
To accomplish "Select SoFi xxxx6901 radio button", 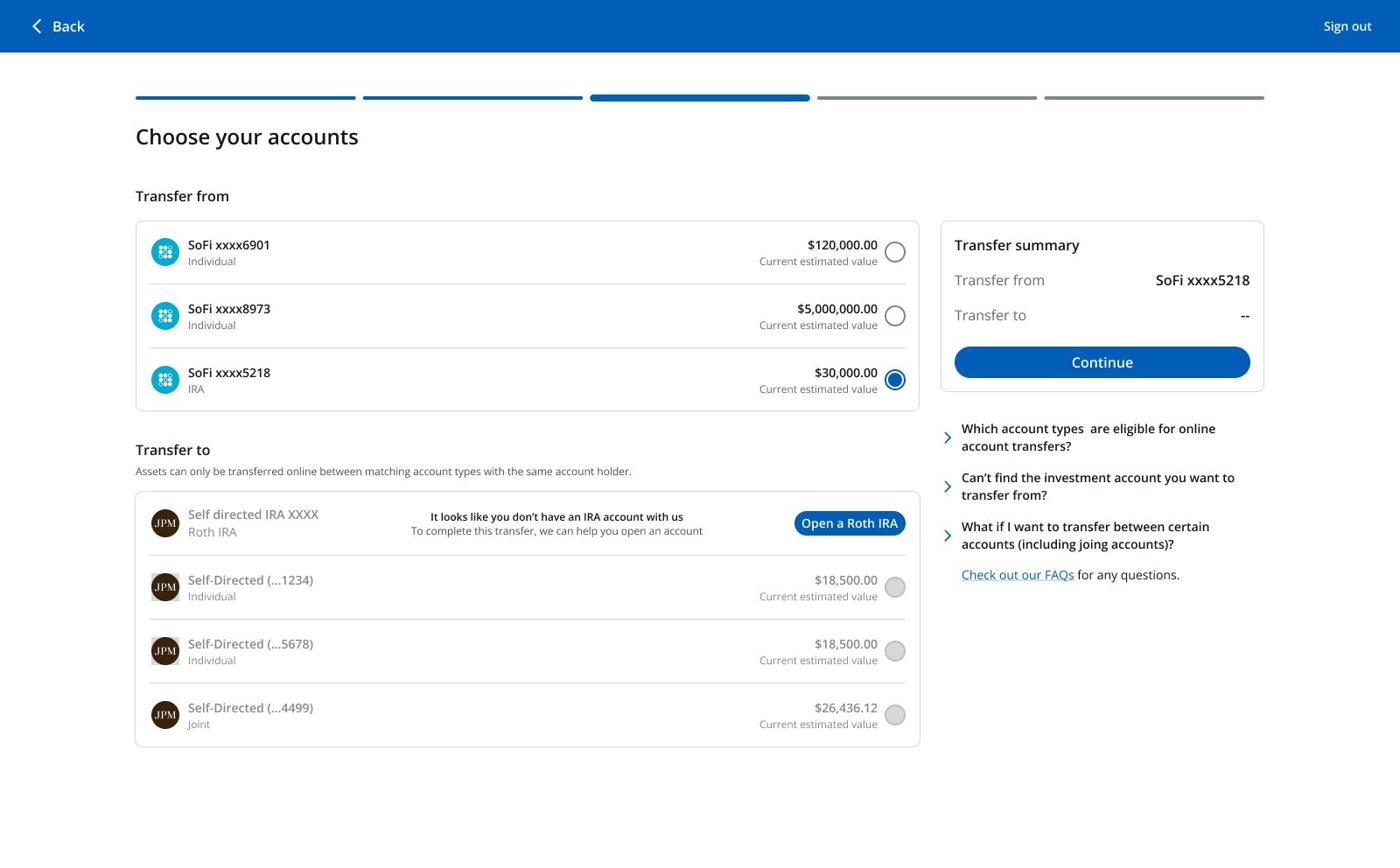I will pyautogui.click(x=895, y=252).
